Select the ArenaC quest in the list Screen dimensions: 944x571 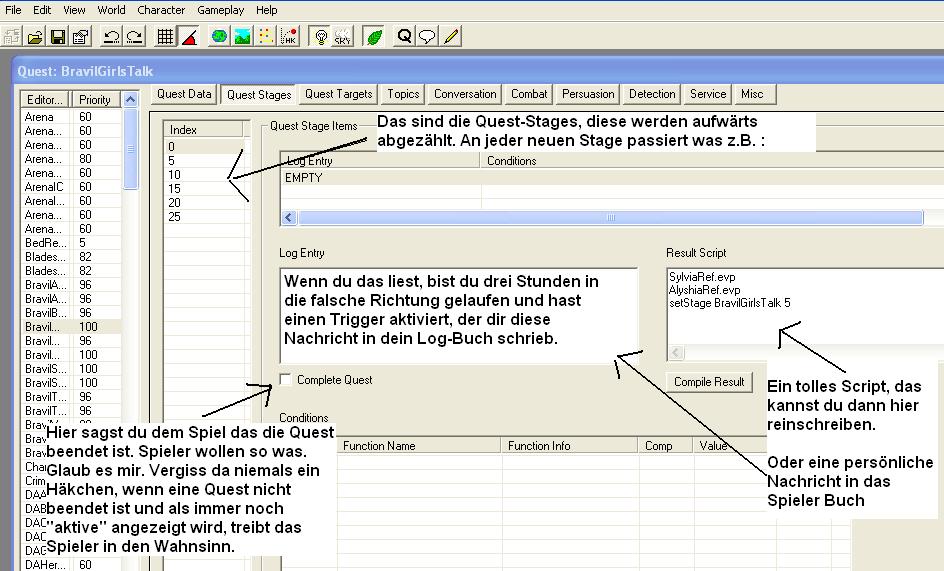click(71, 187)
